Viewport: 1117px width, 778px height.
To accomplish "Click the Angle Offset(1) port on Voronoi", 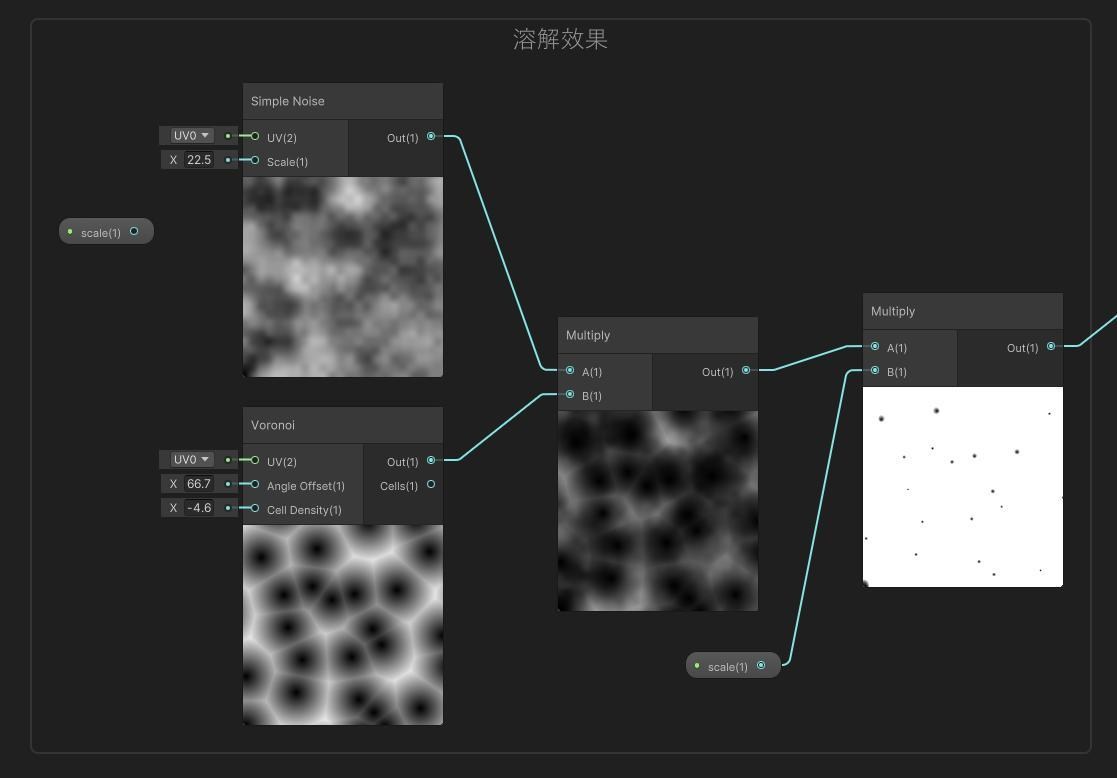I will pyautogui.click(x=256, y=485).
